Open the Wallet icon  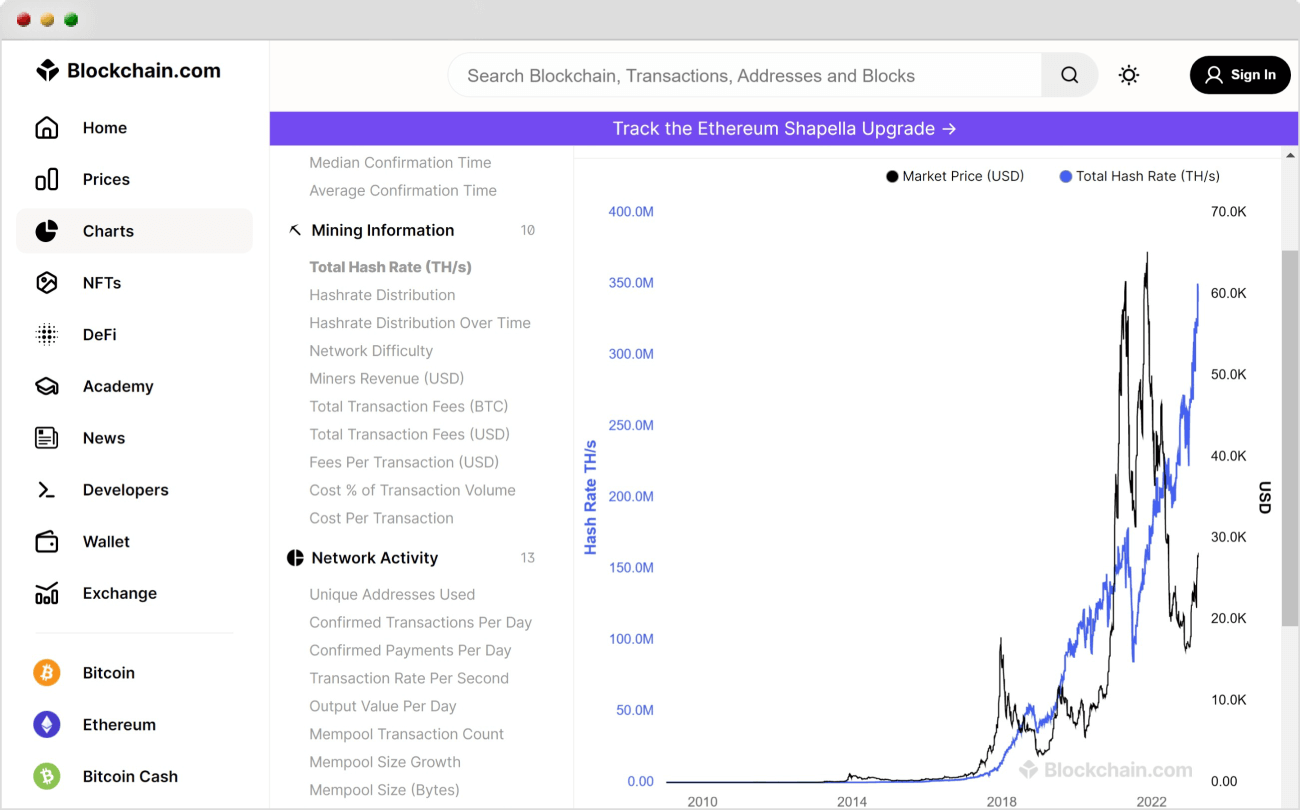click(x=46, y=542)
